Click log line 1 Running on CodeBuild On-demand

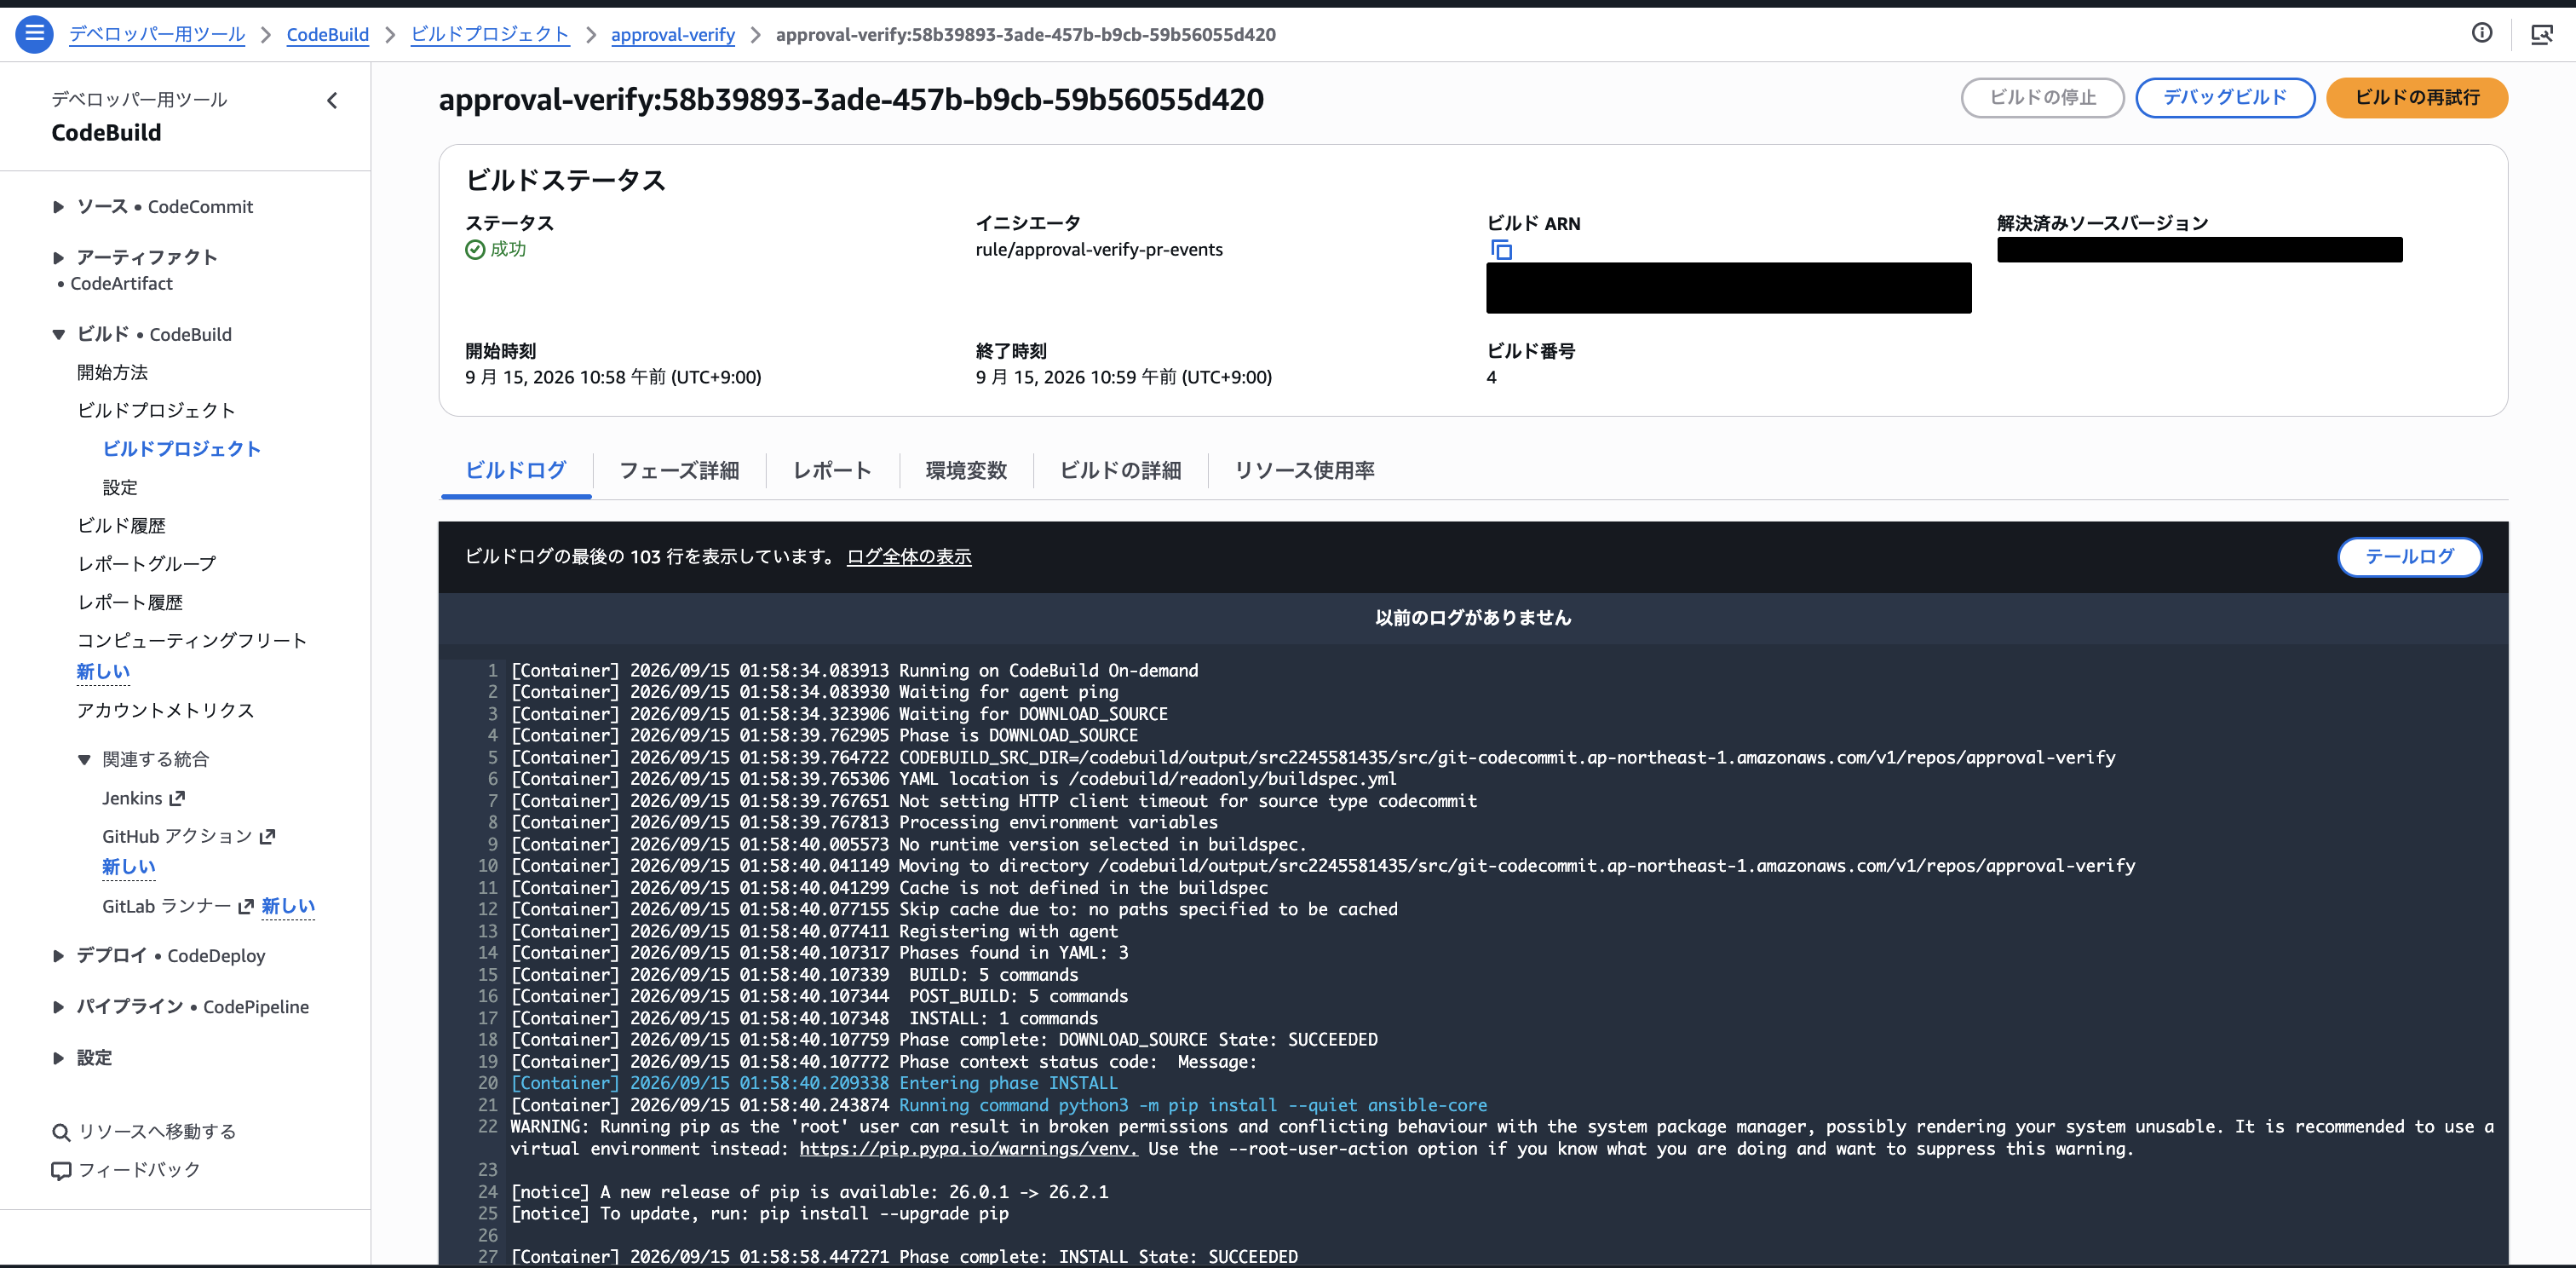click(x=854, y=671)
